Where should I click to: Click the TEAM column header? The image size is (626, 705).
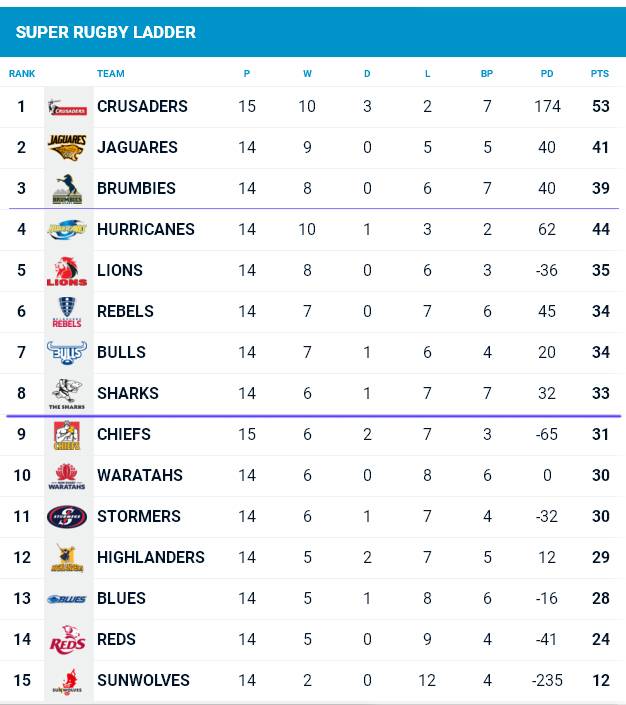pyautogui.click(x=111, y=74)
